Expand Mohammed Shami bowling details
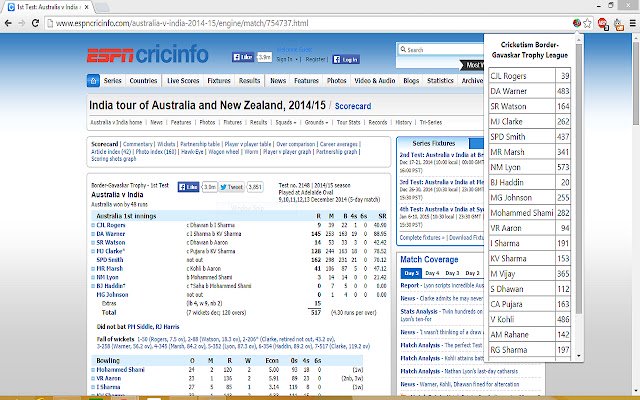 point(93,370)
